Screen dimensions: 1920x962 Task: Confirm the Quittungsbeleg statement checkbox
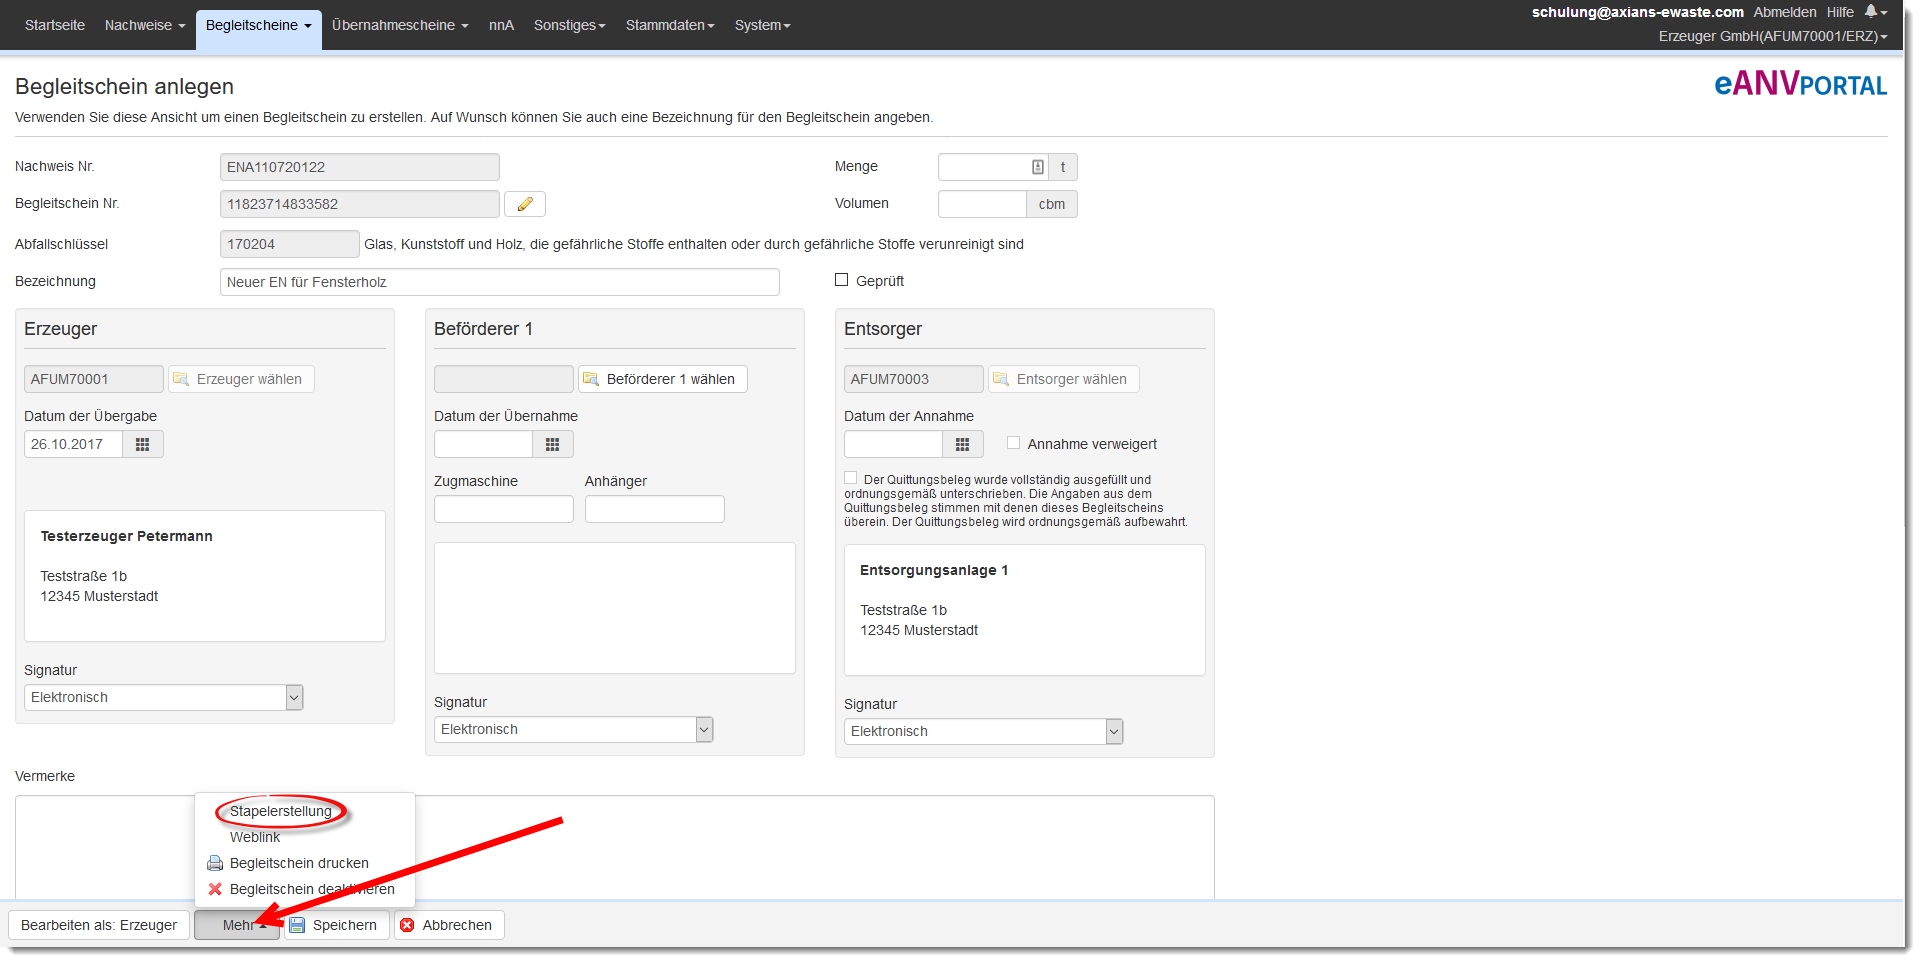pyautogui.click(x=851, y=478)
